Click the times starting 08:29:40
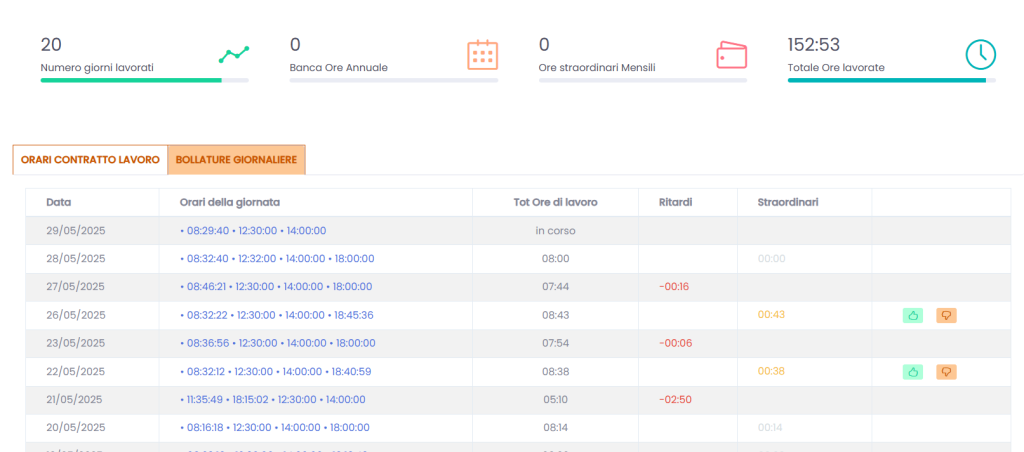Image resolution: width=1024 pixels, height=452 pixels. coord(253,231)
